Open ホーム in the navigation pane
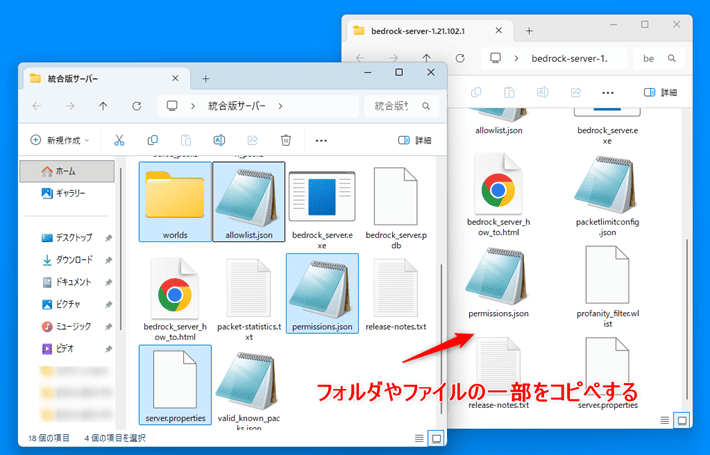 [65, 171]
